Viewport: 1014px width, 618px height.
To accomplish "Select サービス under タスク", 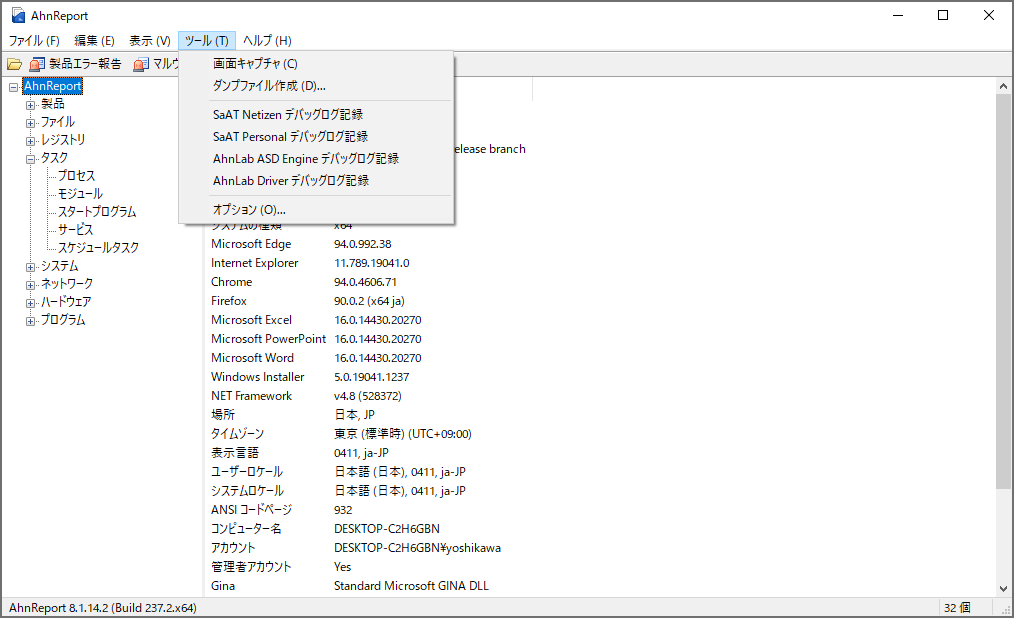I will click(76, 229).
